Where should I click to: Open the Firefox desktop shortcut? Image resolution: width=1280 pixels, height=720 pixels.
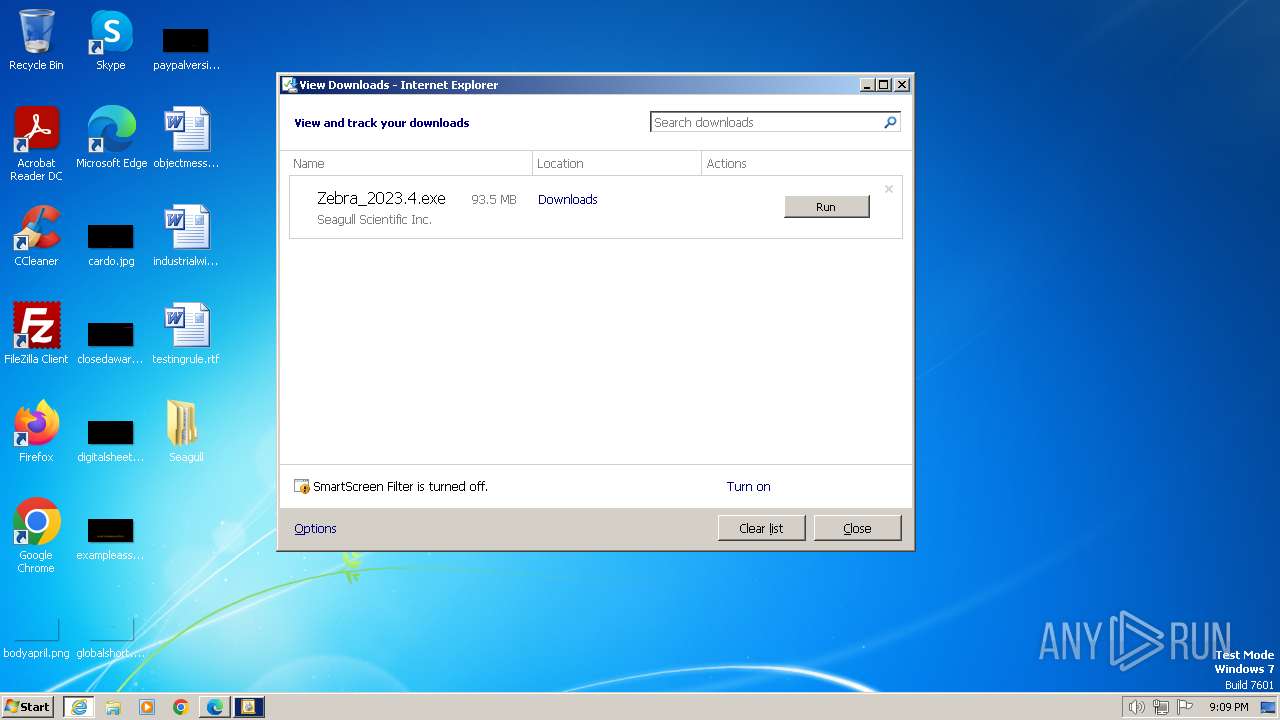pos(36,431)
